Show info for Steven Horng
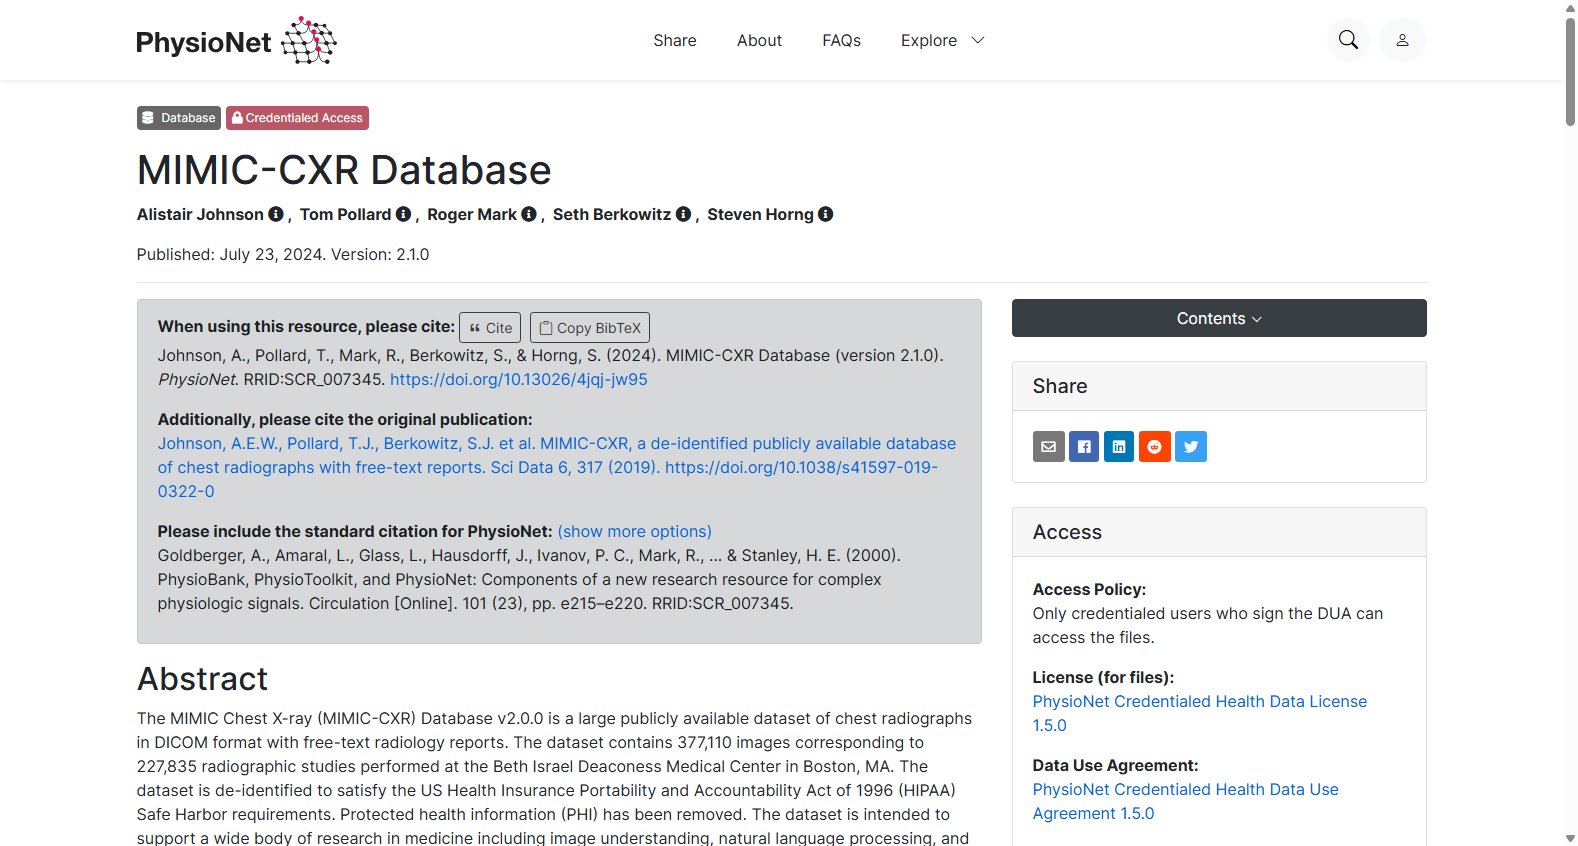The image size is (1578, 846). [x=825, y=214]
